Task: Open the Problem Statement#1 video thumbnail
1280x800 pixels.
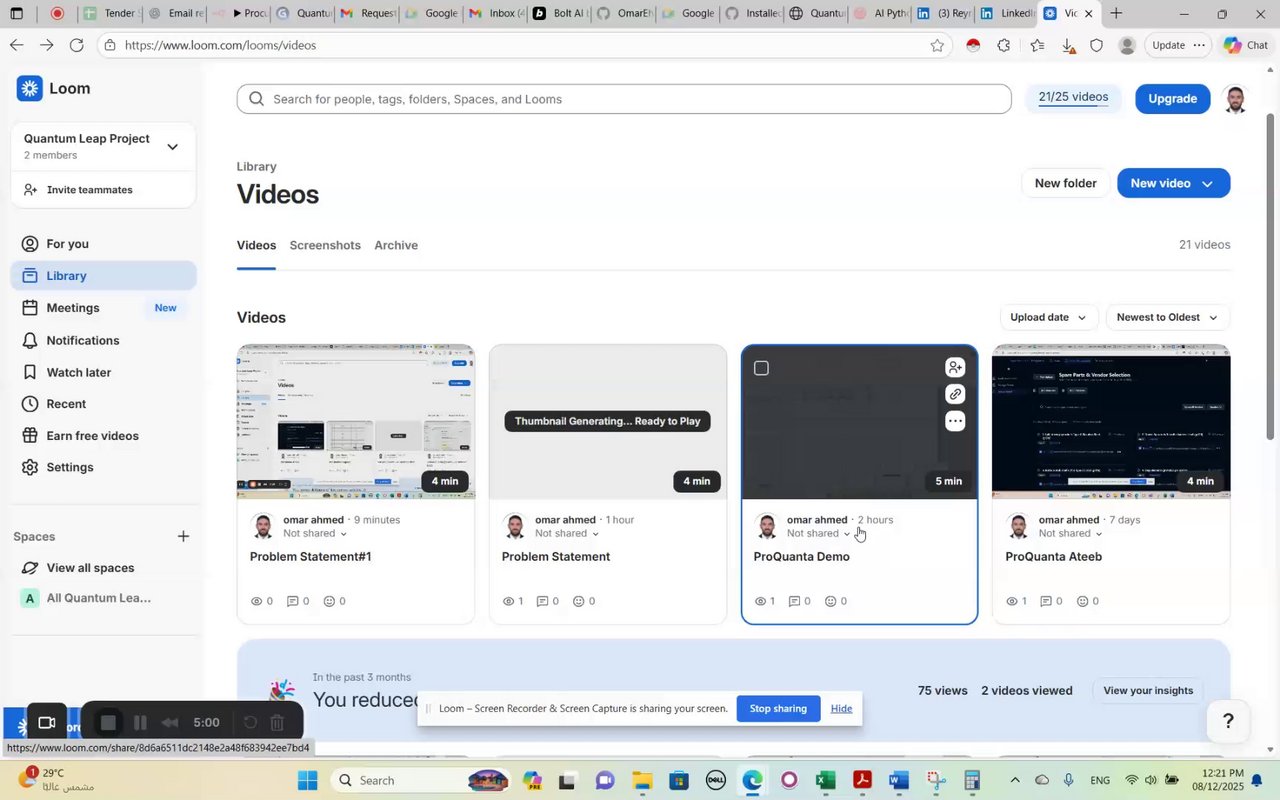Action: [x=356, y=421]
